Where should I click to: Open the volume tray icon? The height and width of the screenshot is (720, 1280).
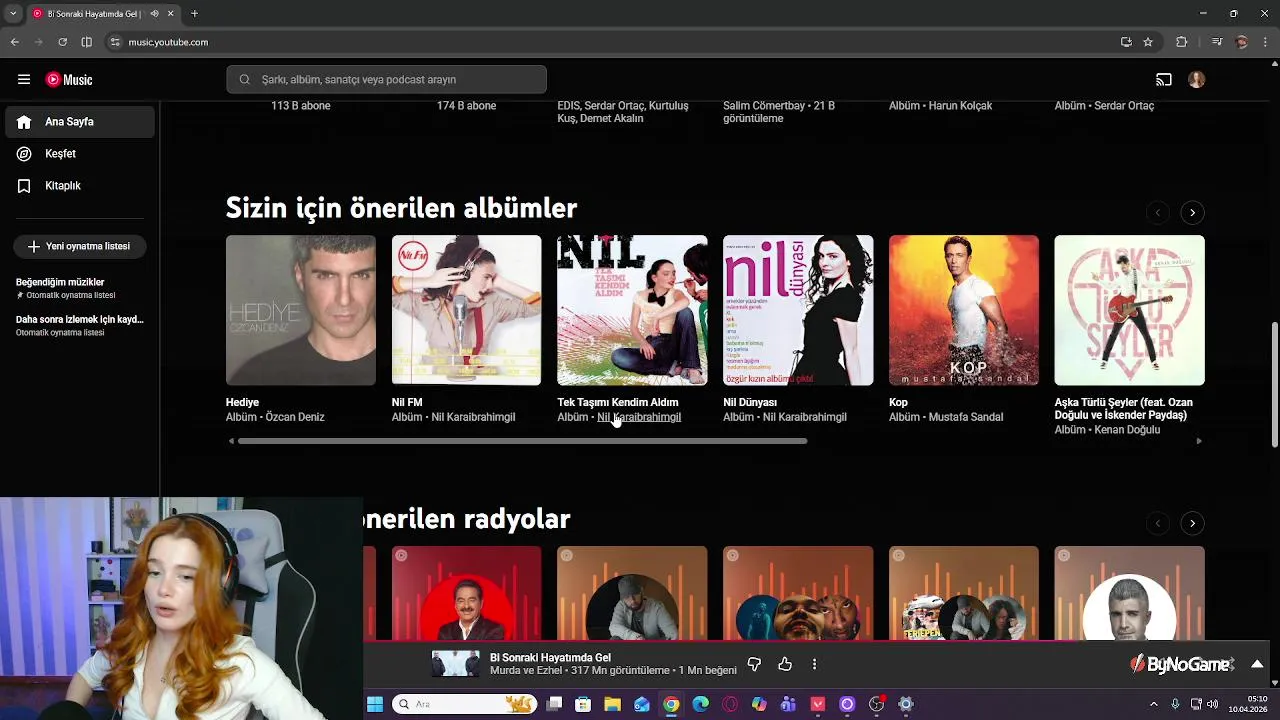pyautogui.click(x=1212, y=704)
